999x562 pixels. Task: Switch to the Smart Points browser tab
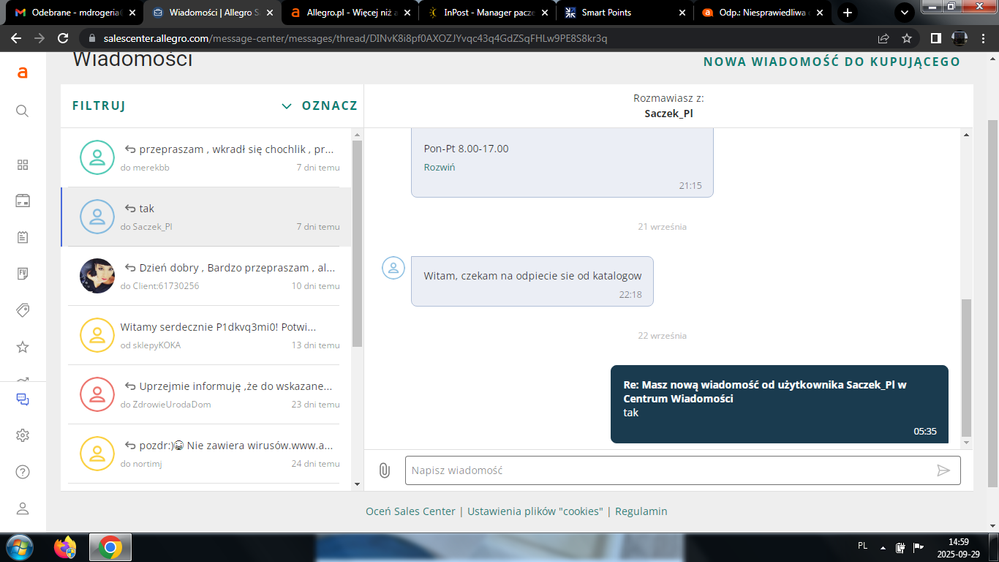click(620, 13)
